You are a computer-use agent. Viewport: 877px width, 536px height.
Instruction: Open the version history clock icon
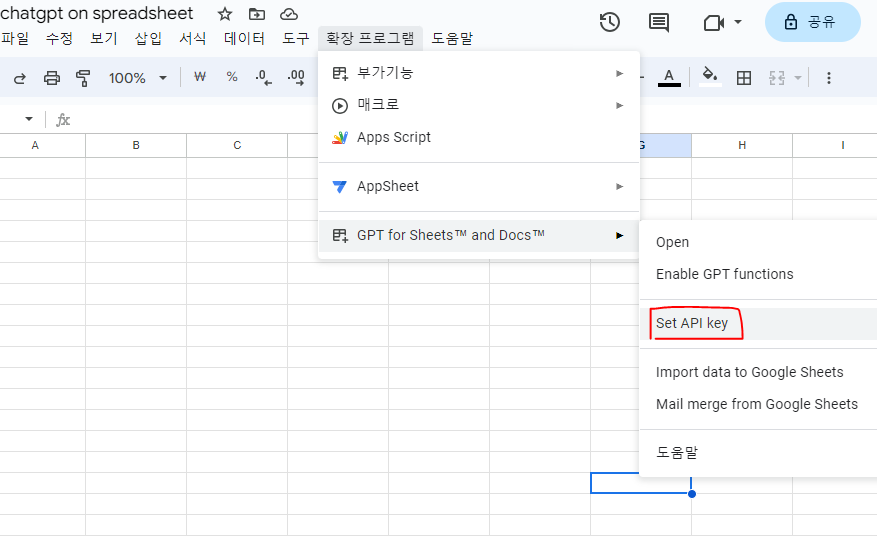click(610, 22)
